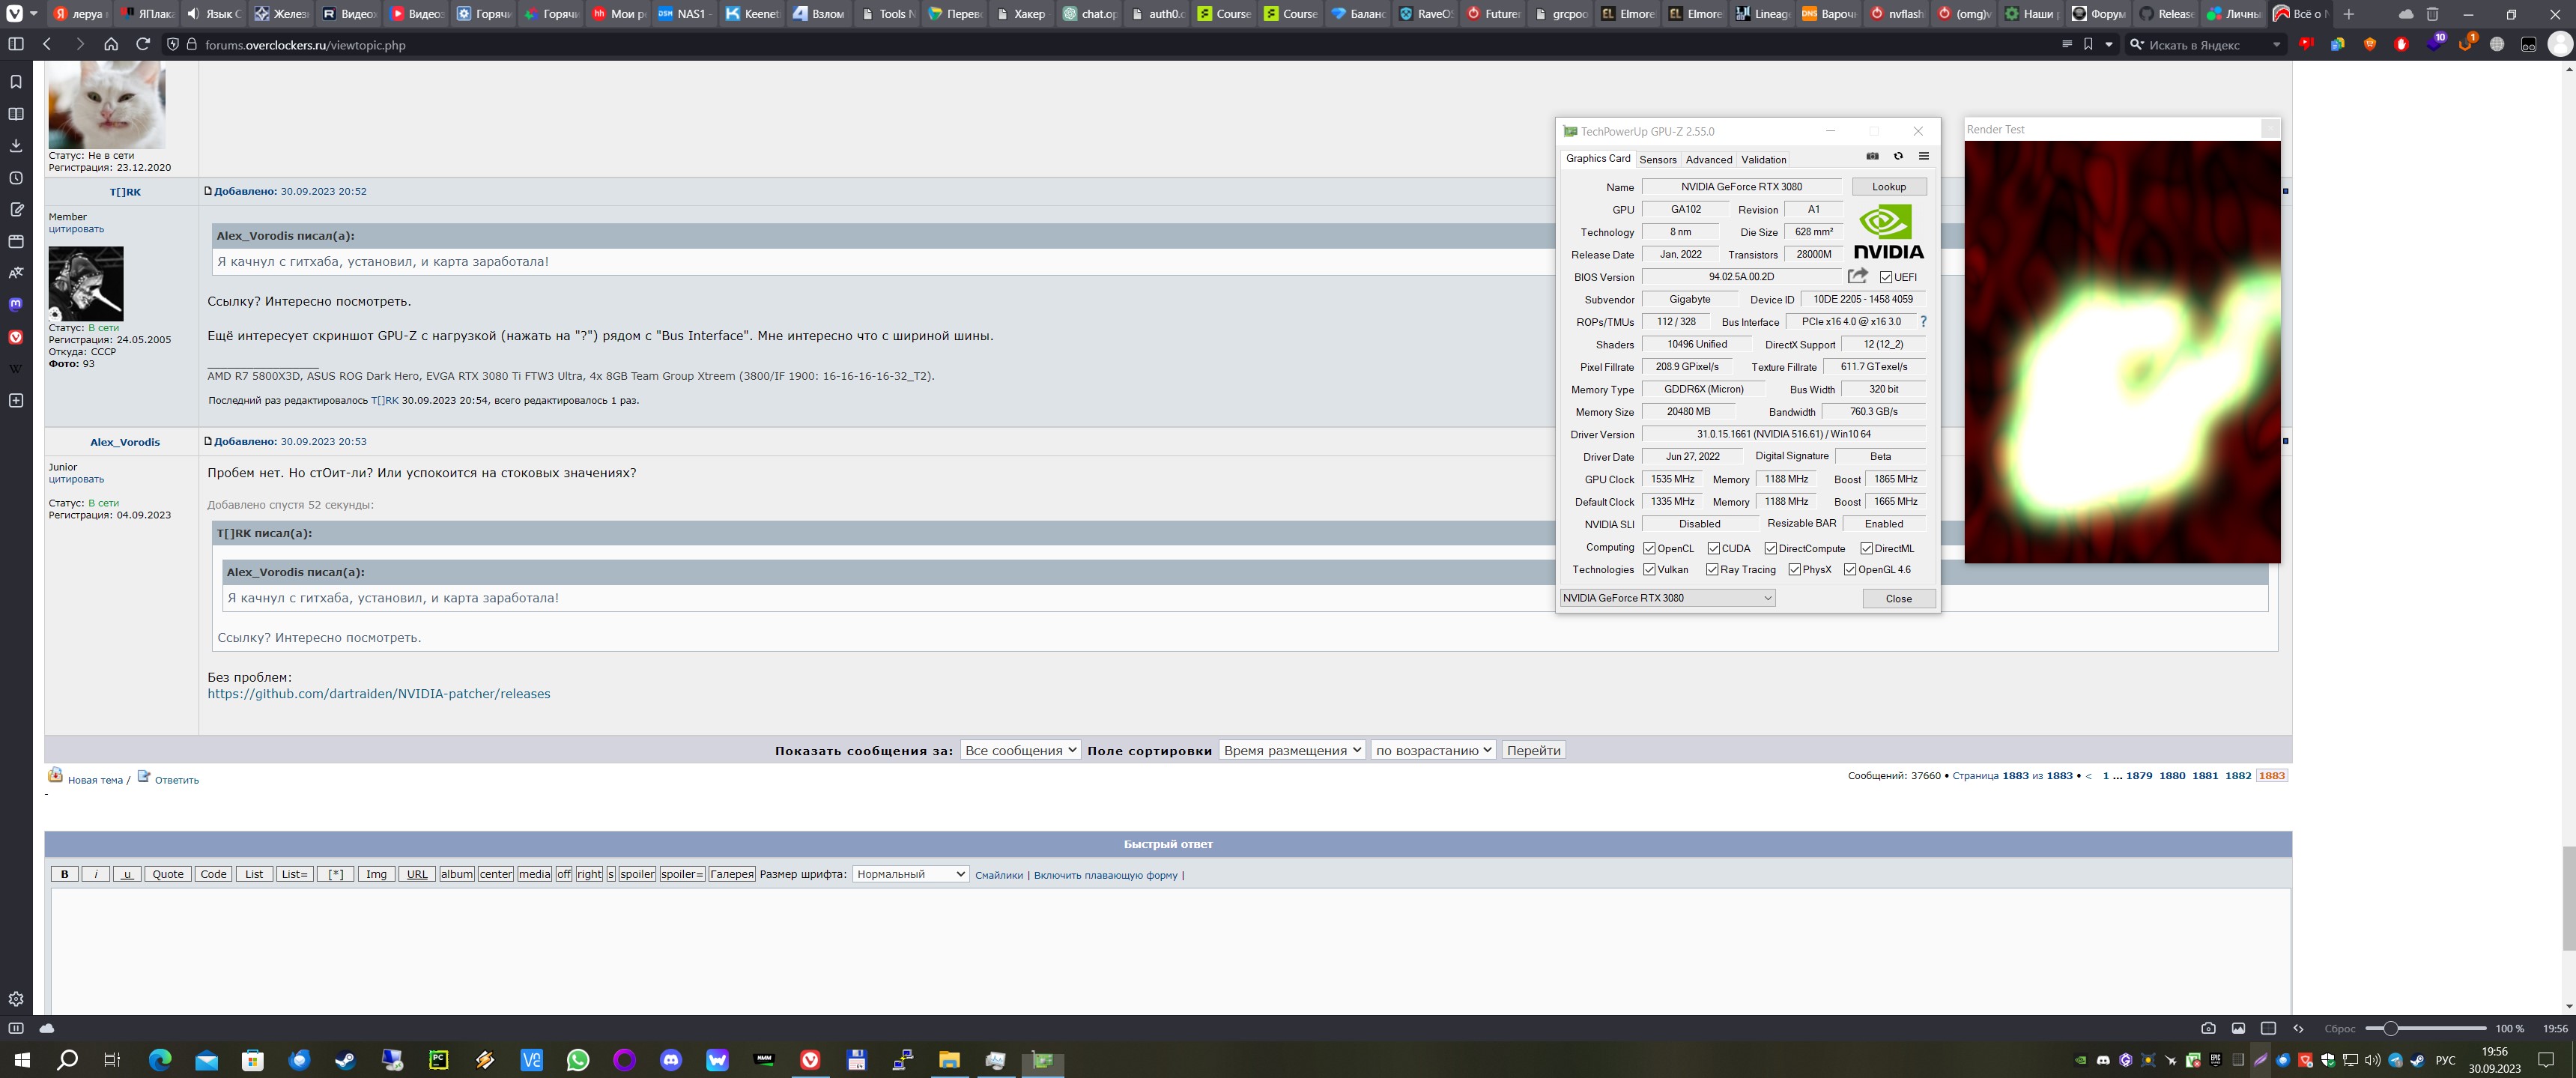Open the NVIDIA-patcher GitHub releases link

pyautogui.click(x=378, y=694)
